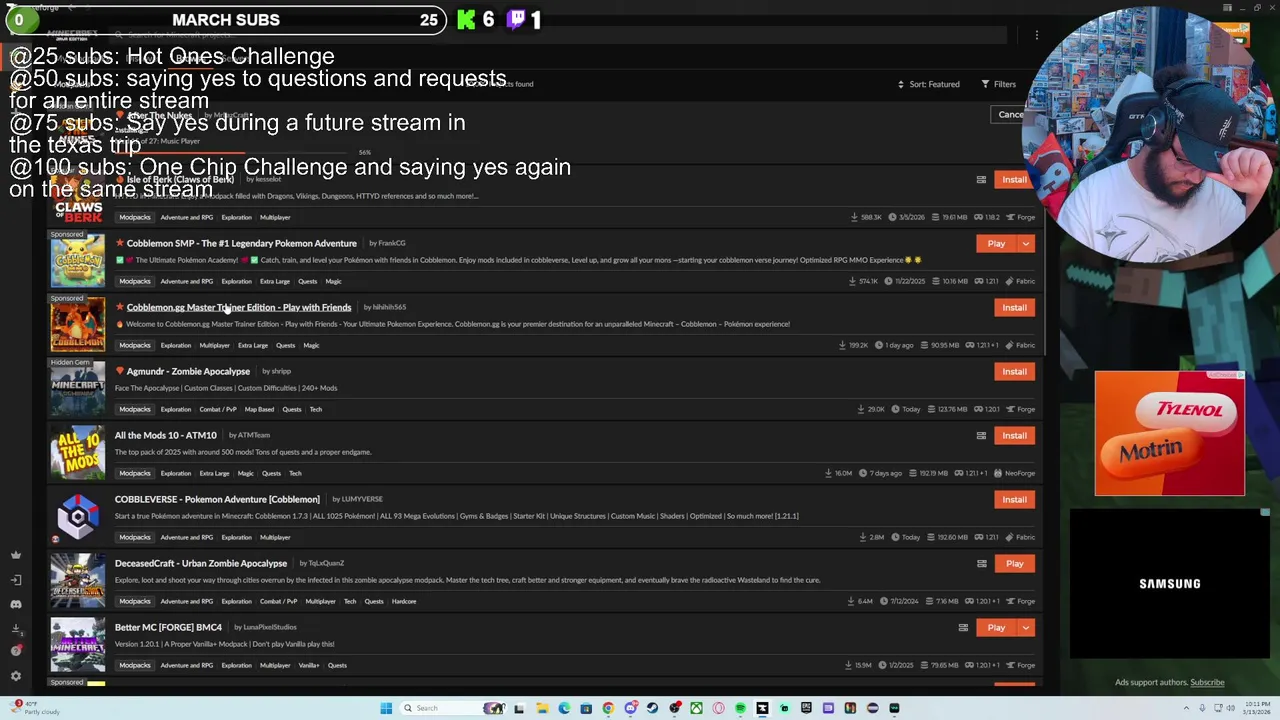
Task: Install Agmundr - Zombie Apocalypse modpack
Action: click(x=1014, y=372)
